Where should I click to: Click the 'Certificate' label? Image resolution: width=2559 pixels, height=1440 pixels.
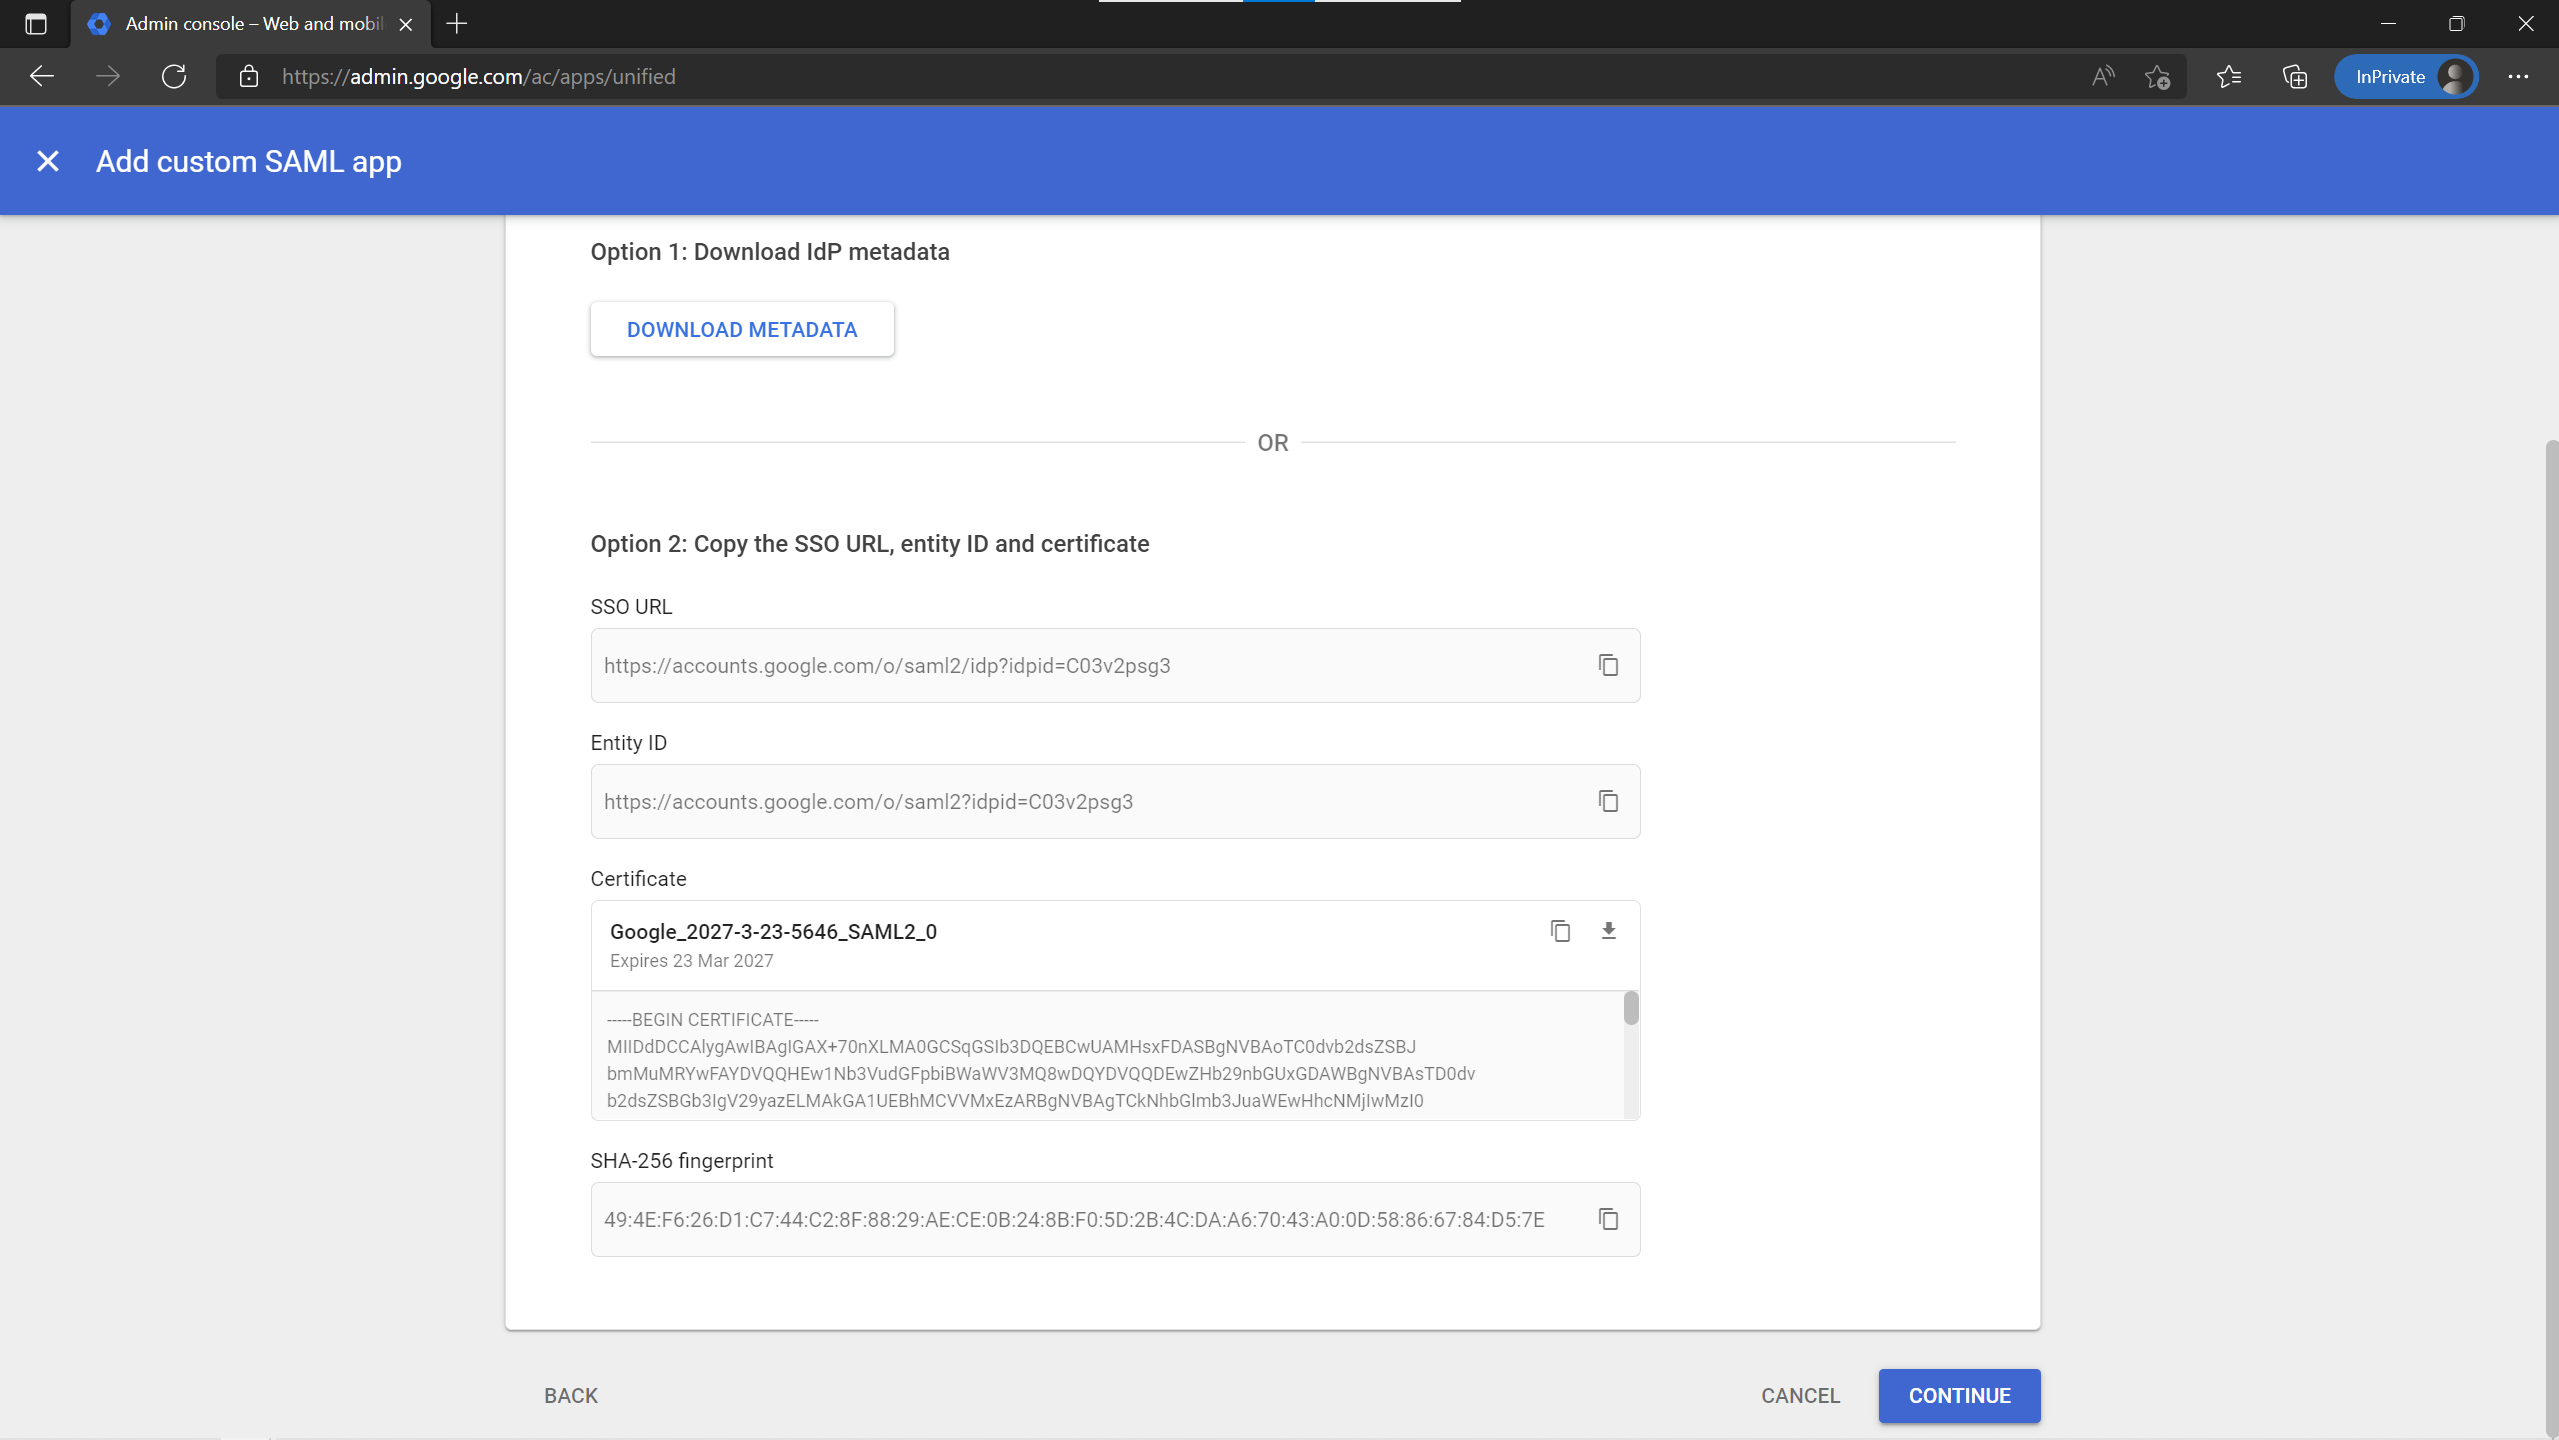click(x=638, y=878)
